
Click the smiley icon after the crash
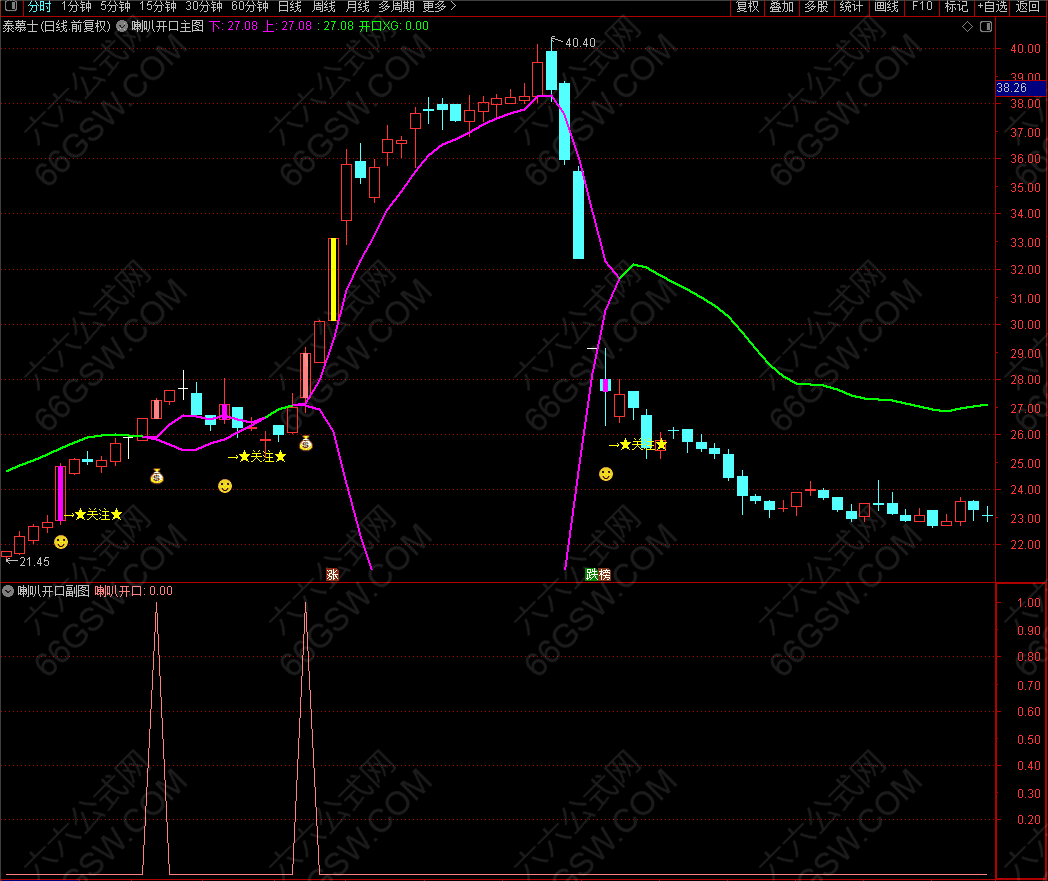[x=606, y=474]
